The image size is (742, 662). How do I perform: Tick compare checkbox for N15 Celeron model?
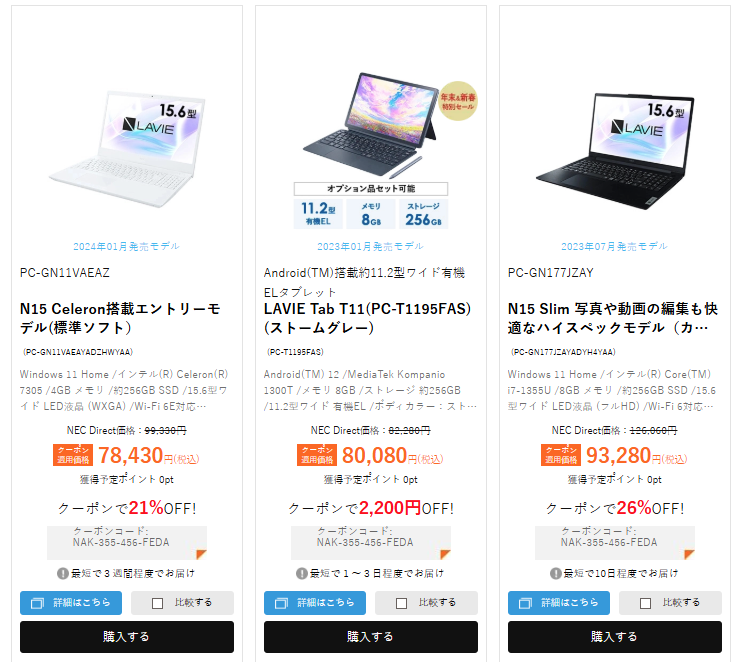(158, 603)
